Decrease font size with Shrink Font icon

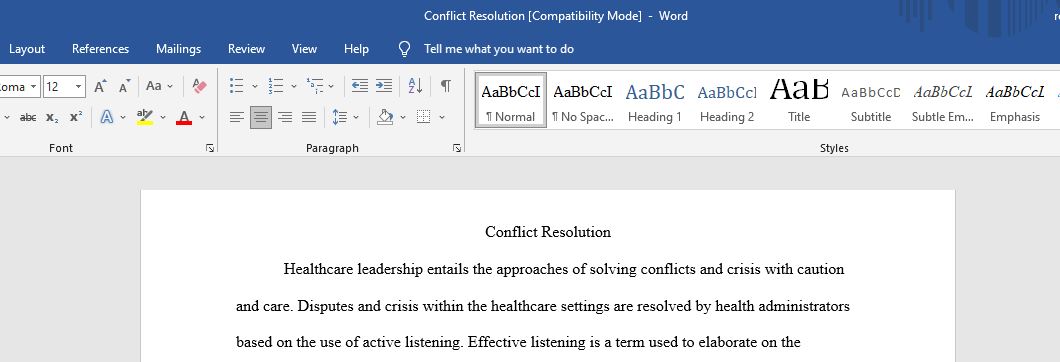click(x=124, y=86)
